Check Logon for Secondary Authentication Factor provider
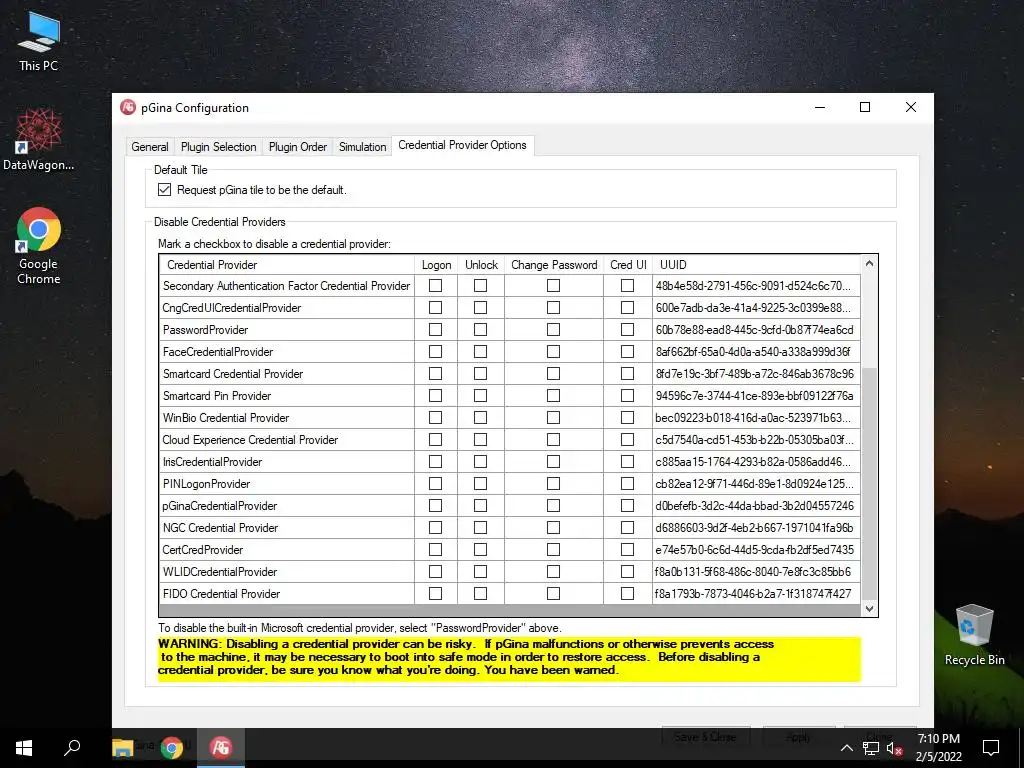This screenshot has width=1024, height=768. tap(436, 285)
